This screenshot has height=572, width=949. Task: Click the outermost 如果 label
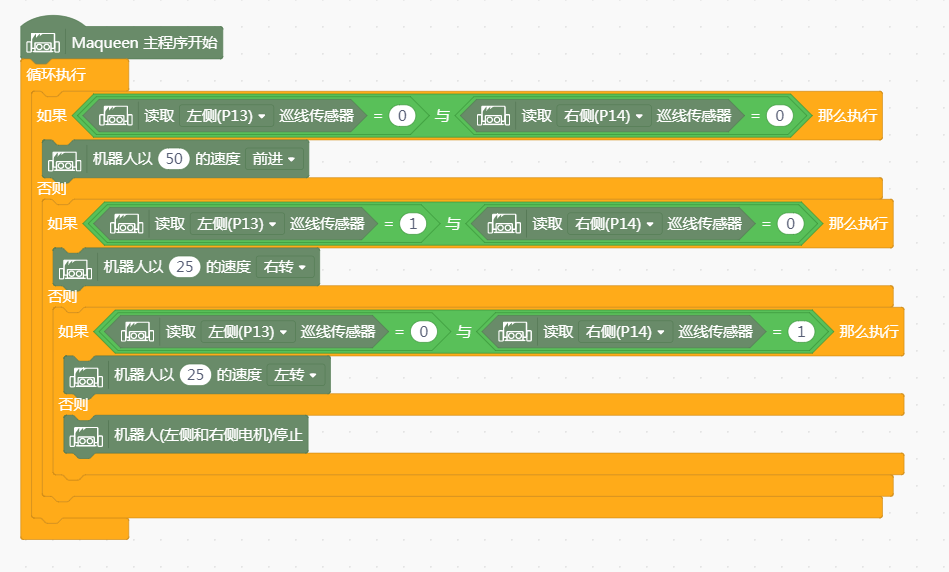51,116
